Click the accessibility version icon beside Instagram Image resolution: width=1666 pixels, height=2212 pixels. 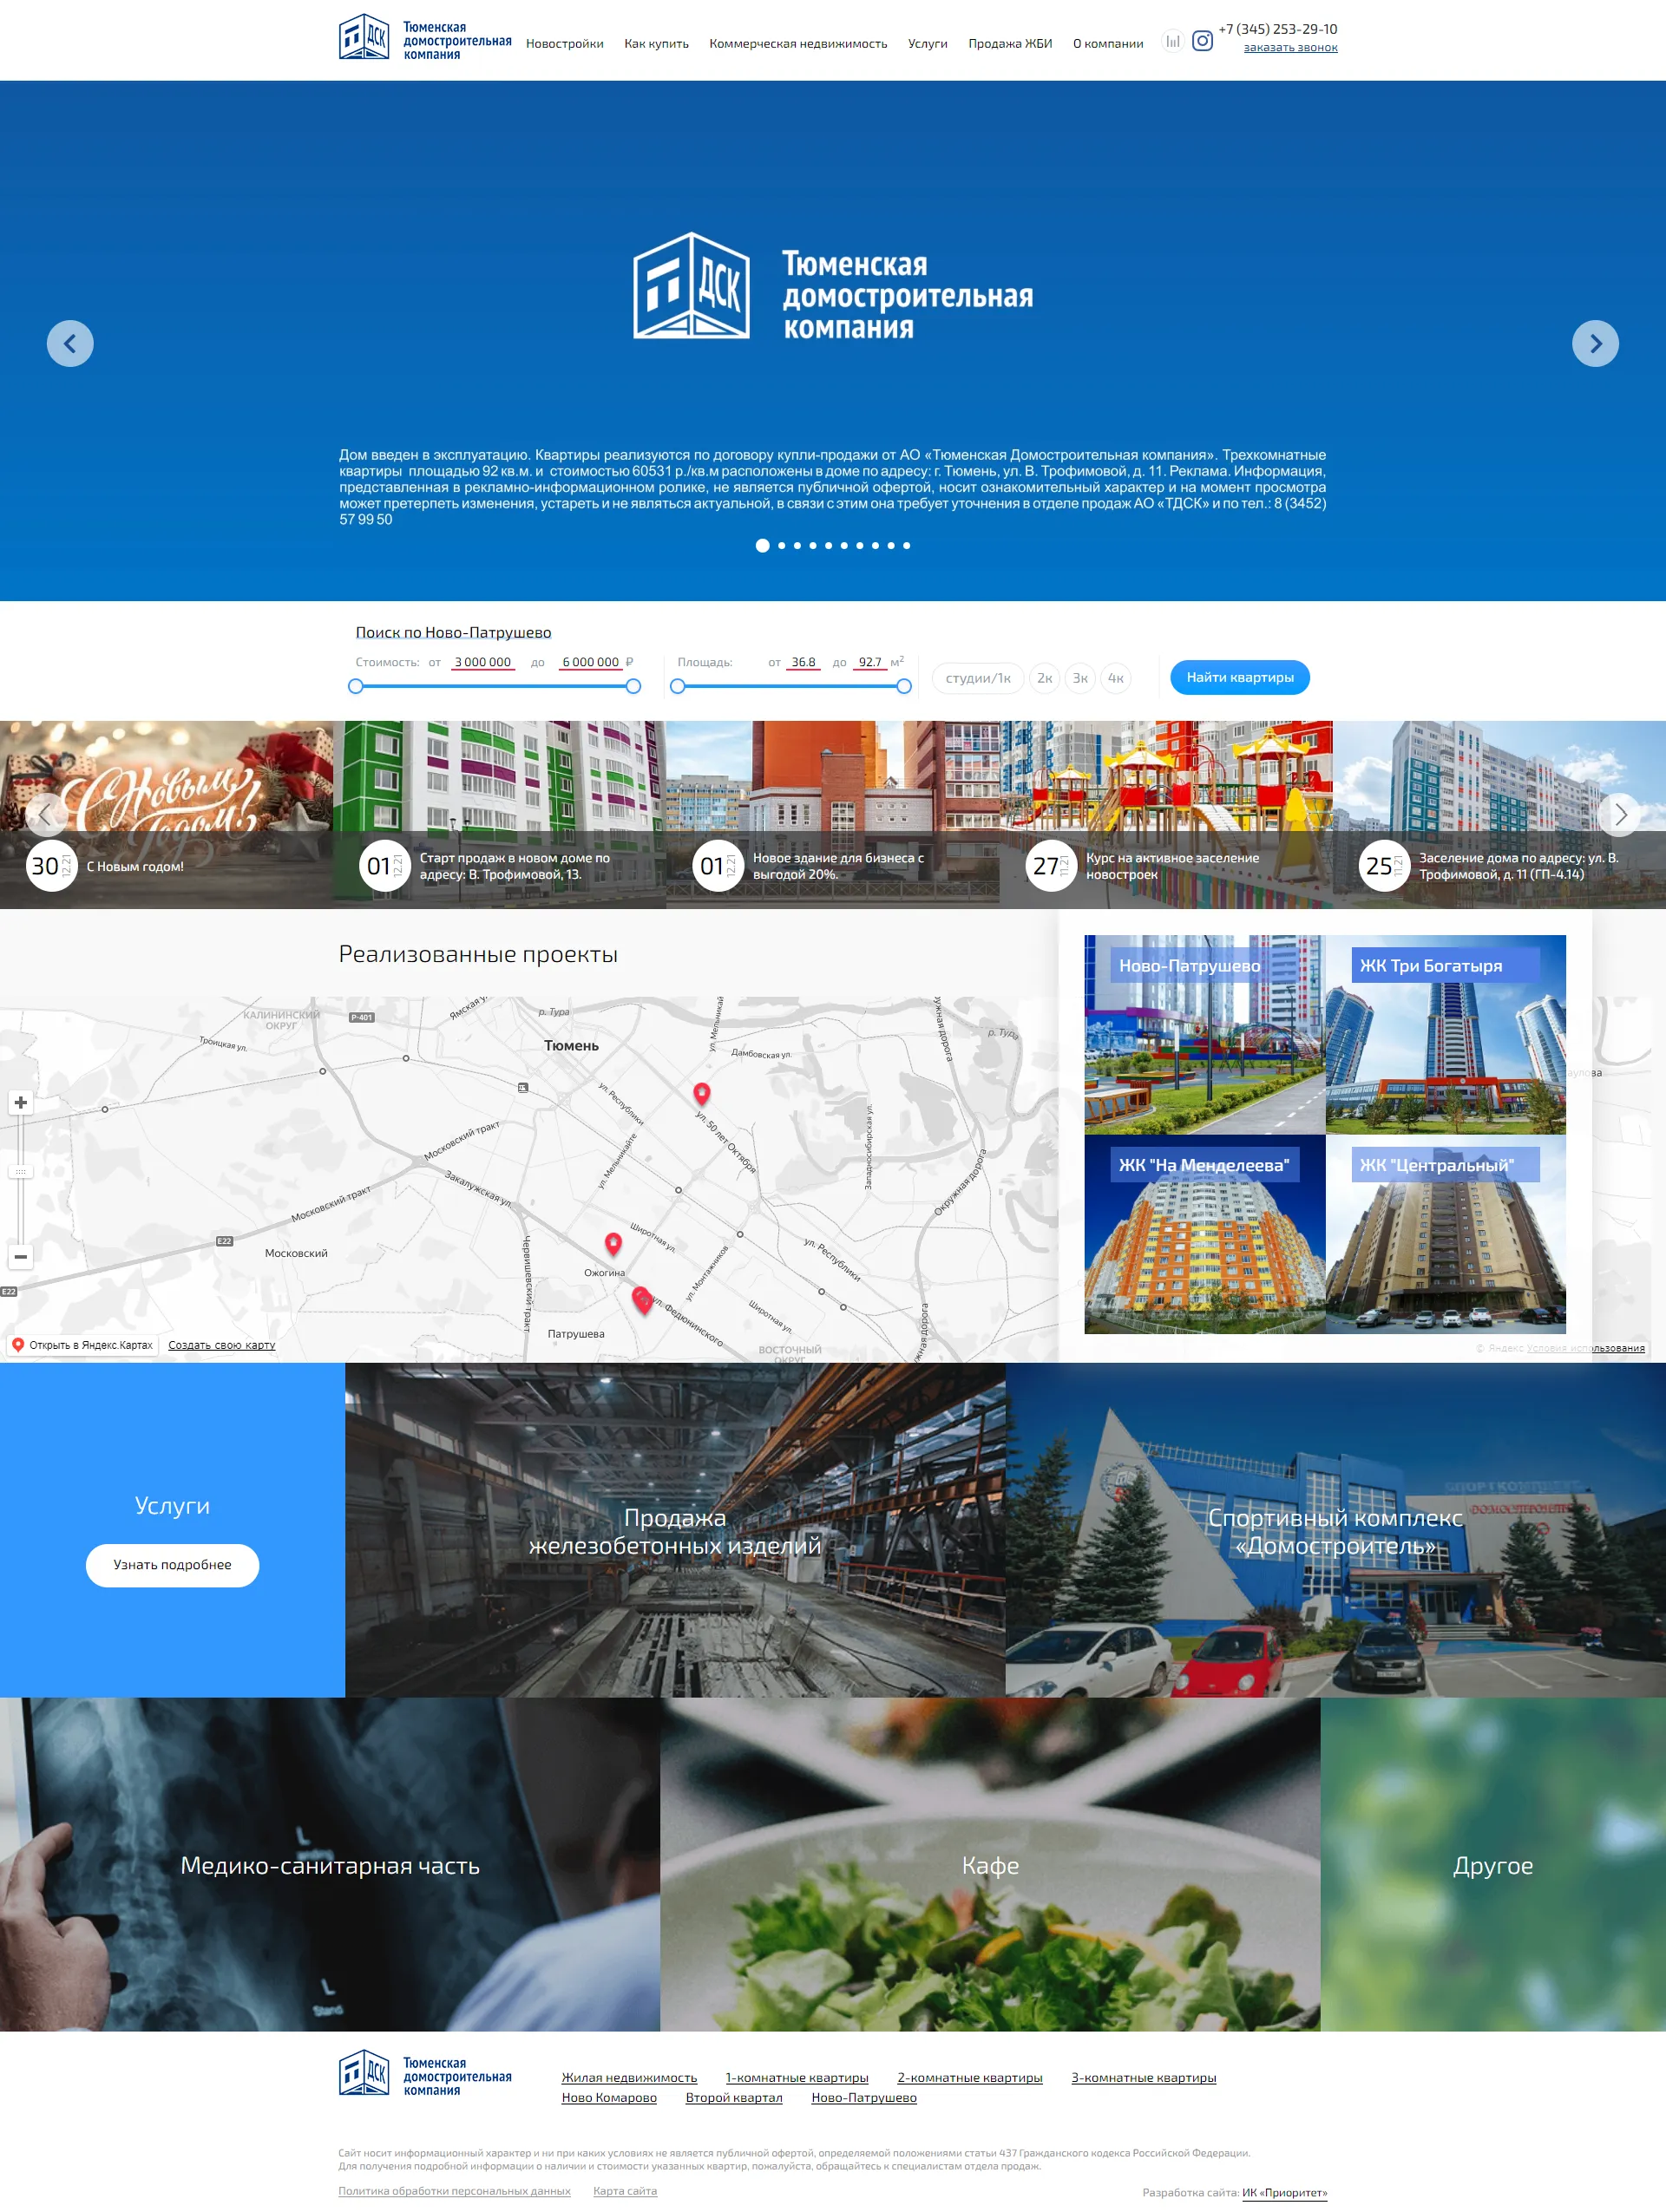click(1172, 41)
